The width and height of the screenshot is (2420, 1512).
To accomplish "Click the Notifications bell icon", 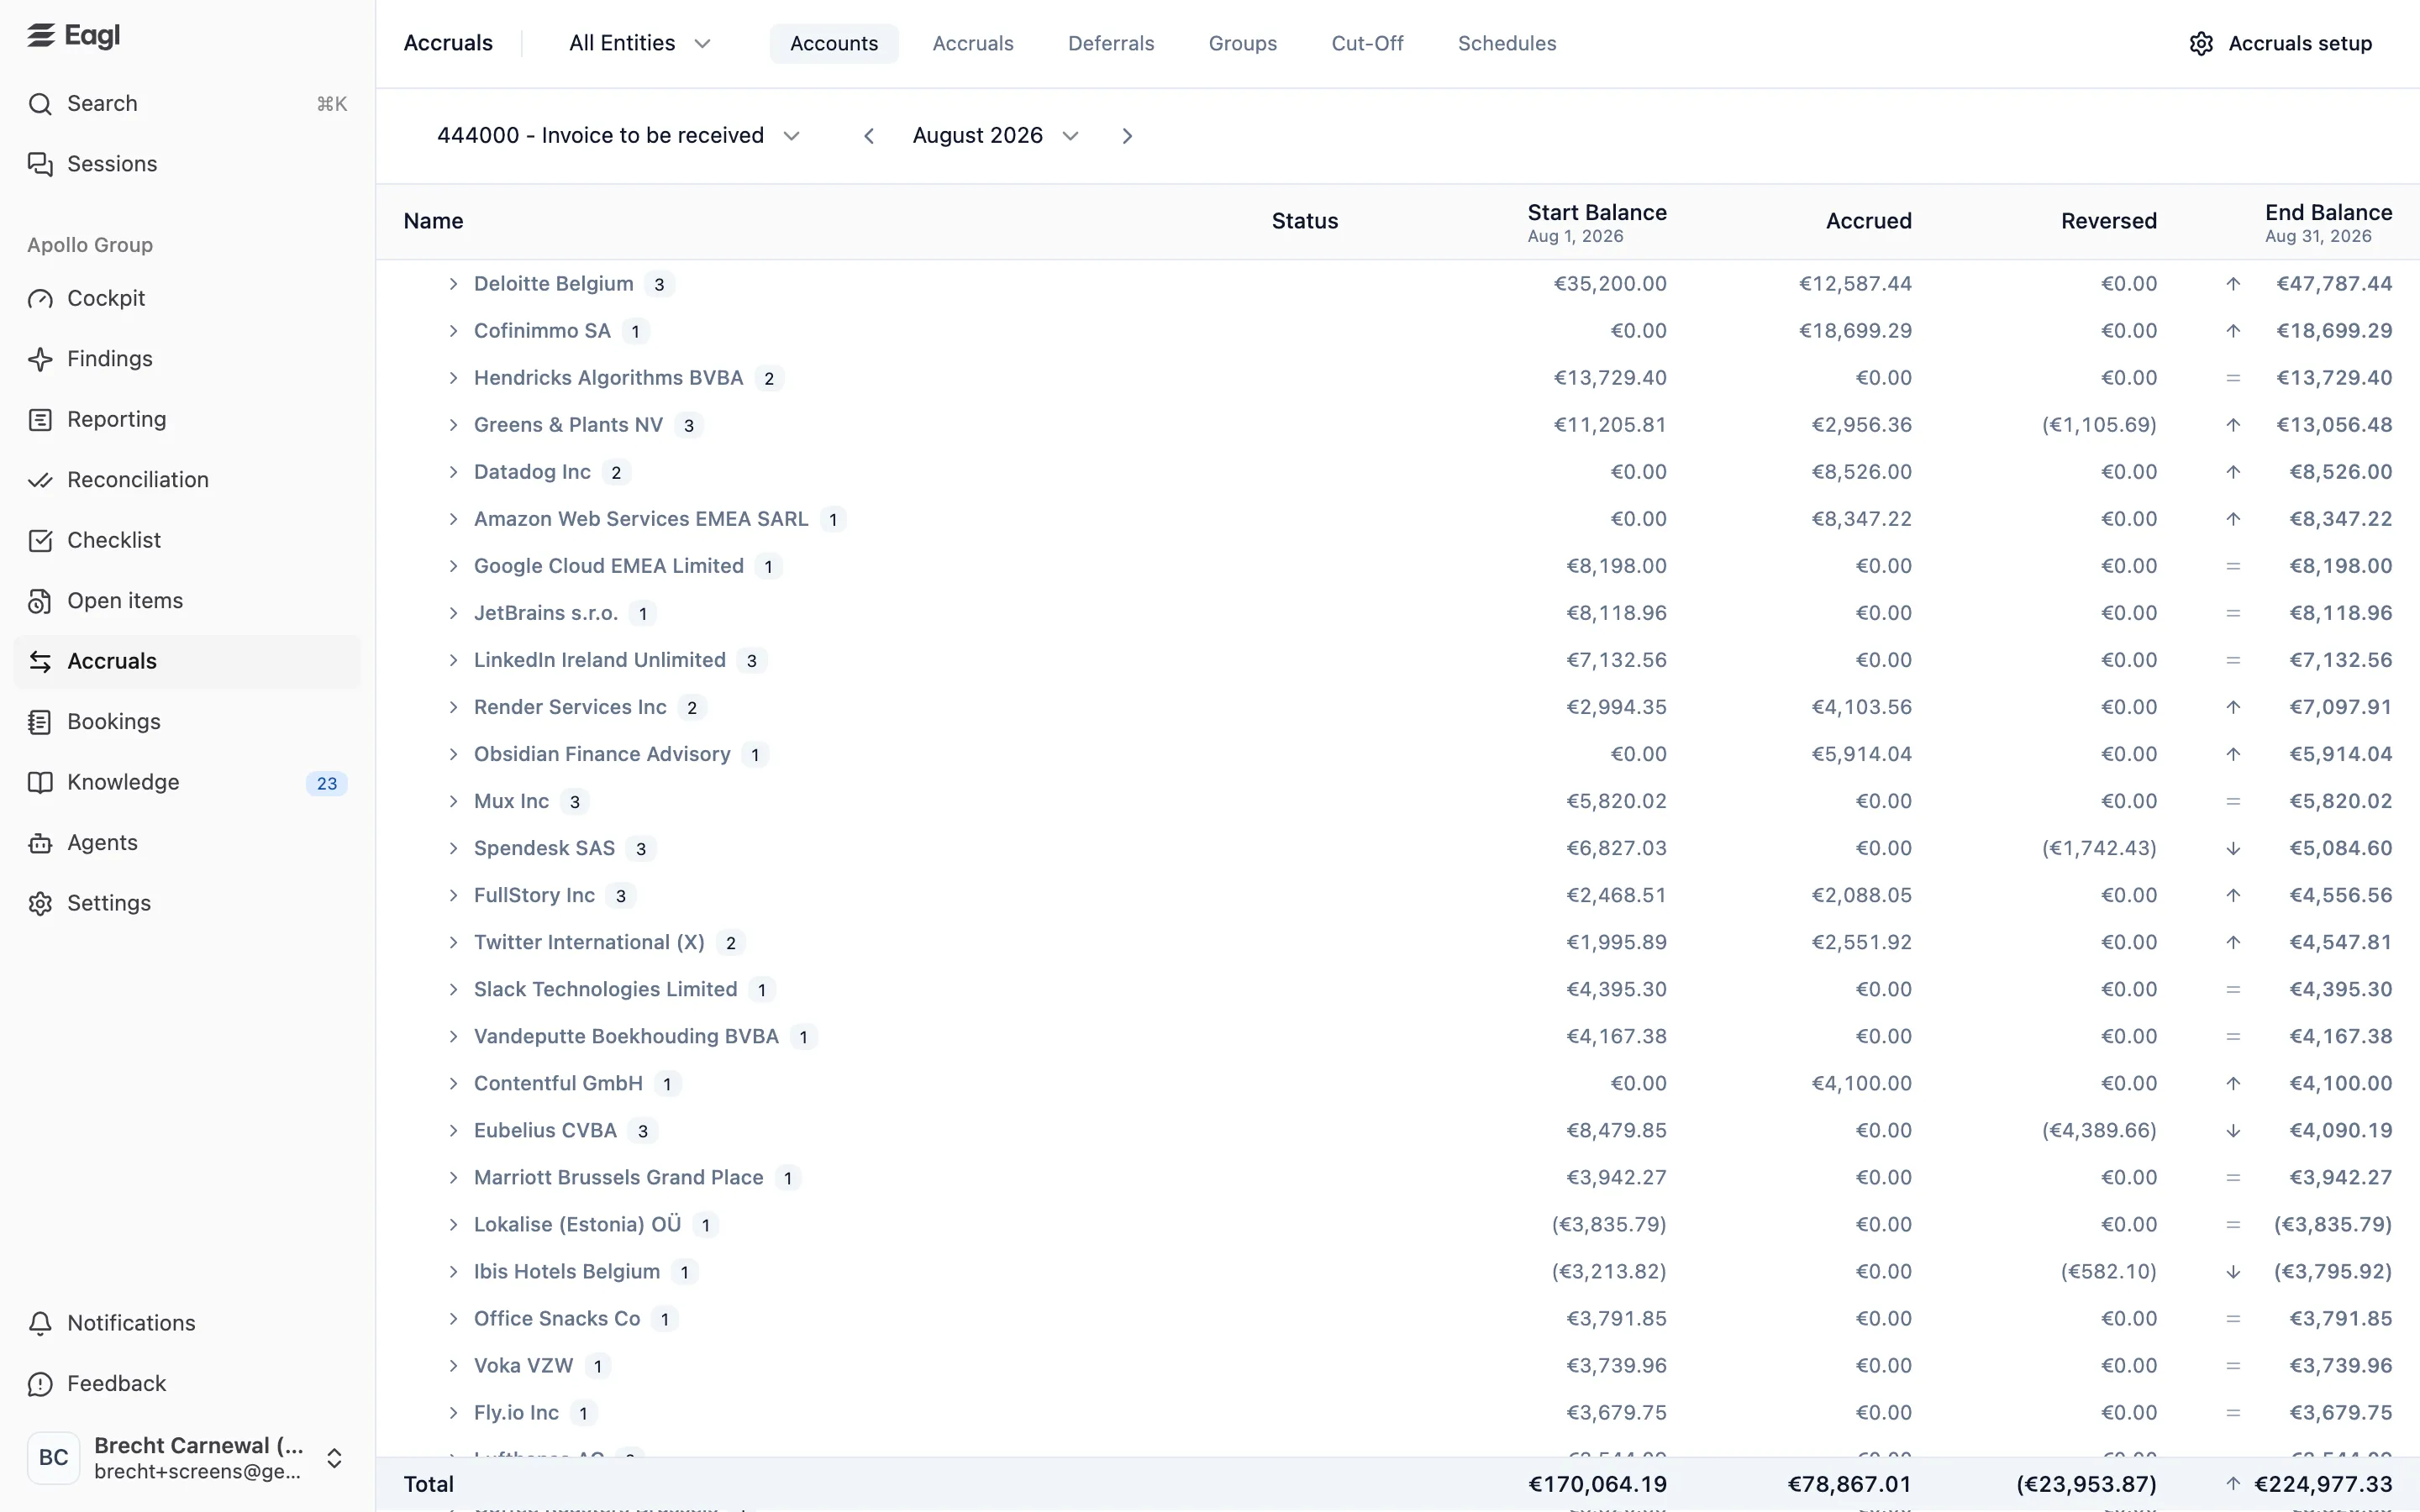I will 40,1323.
